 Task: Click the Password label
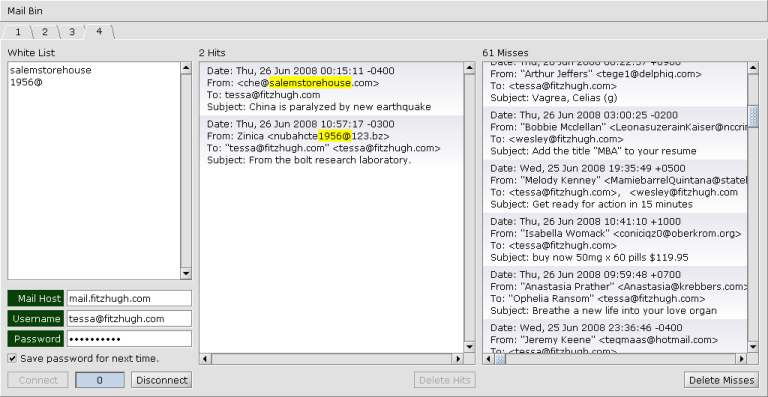[36, 339]
